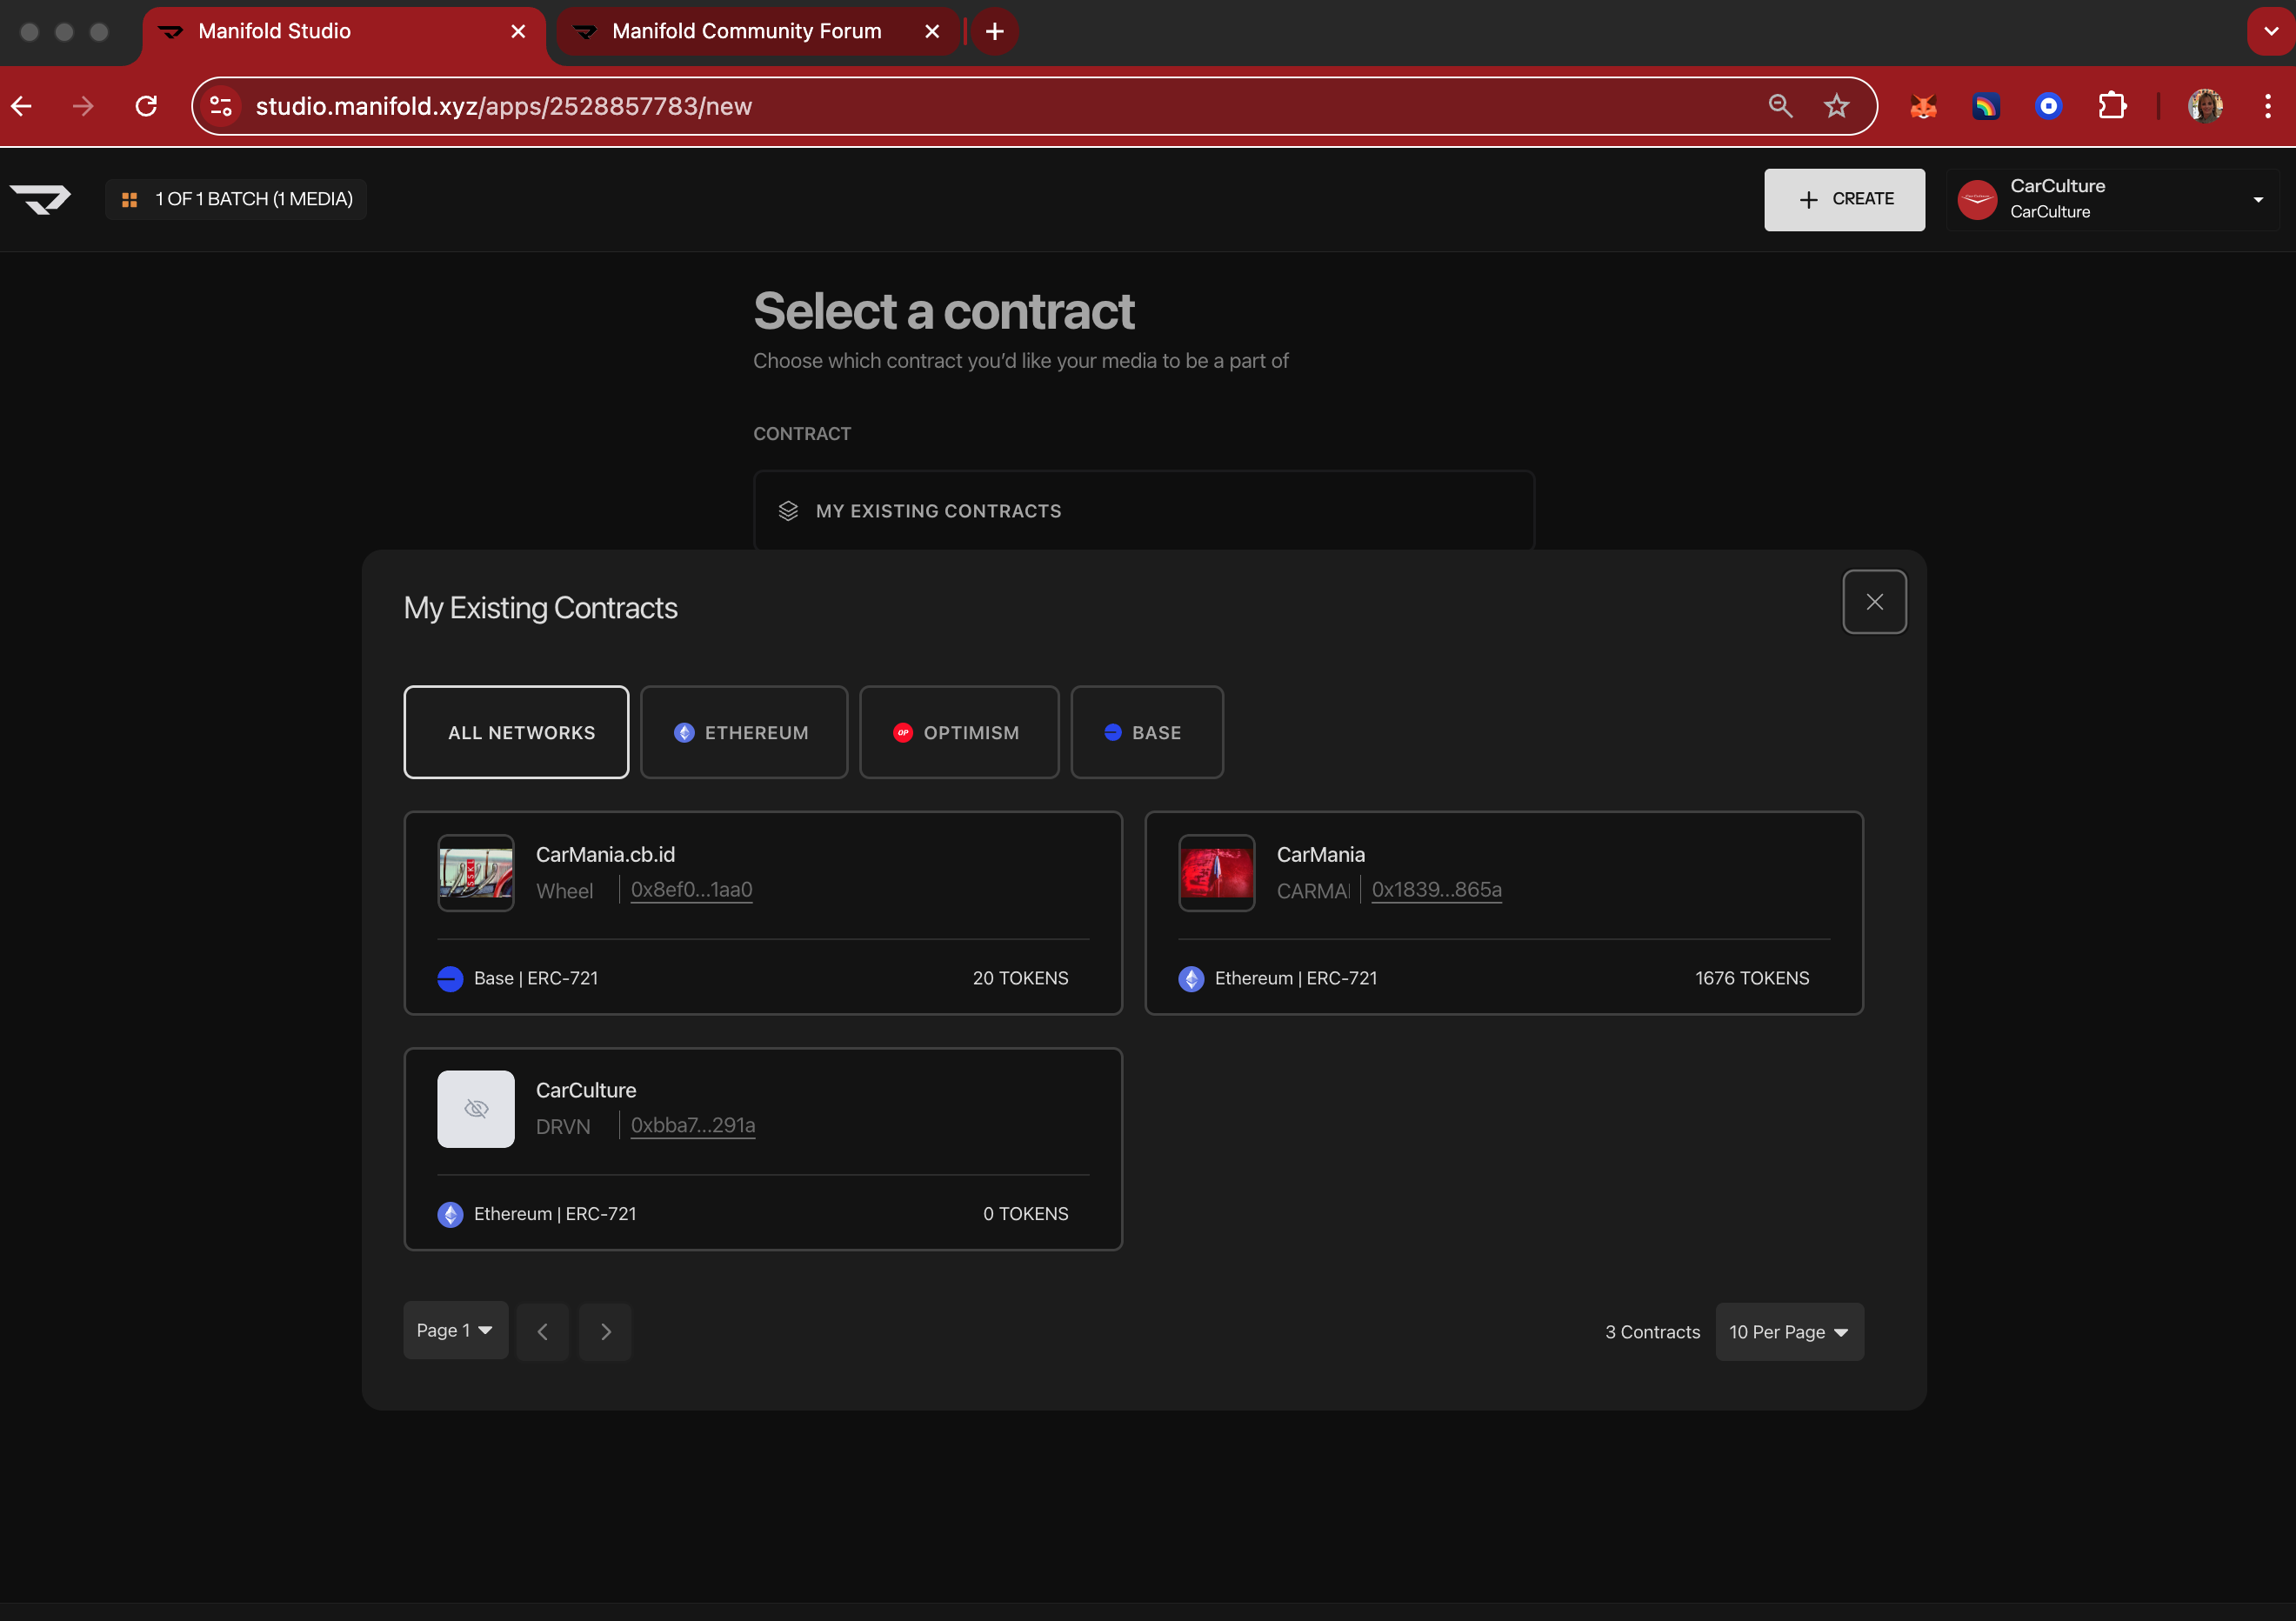This screenshot has height=1621, width=2296.
Task: Select the CarMania.cb.id contract name
Action: tap(605, 855)
